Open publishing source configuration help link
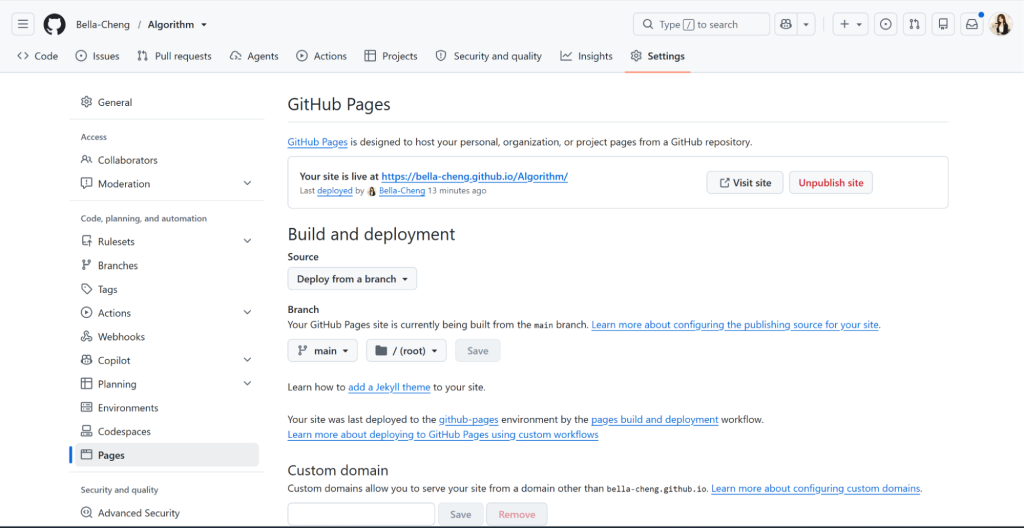The image size is (1024, 528). [735, 325]
